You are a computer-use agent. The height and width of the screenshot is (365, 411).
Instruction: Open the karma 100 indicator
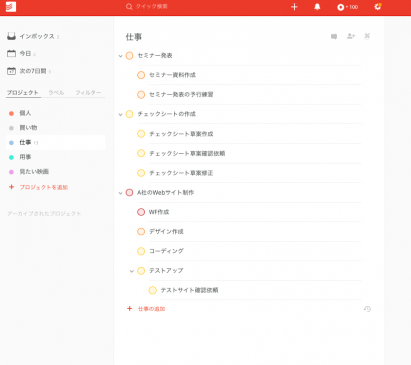point(347,7)
